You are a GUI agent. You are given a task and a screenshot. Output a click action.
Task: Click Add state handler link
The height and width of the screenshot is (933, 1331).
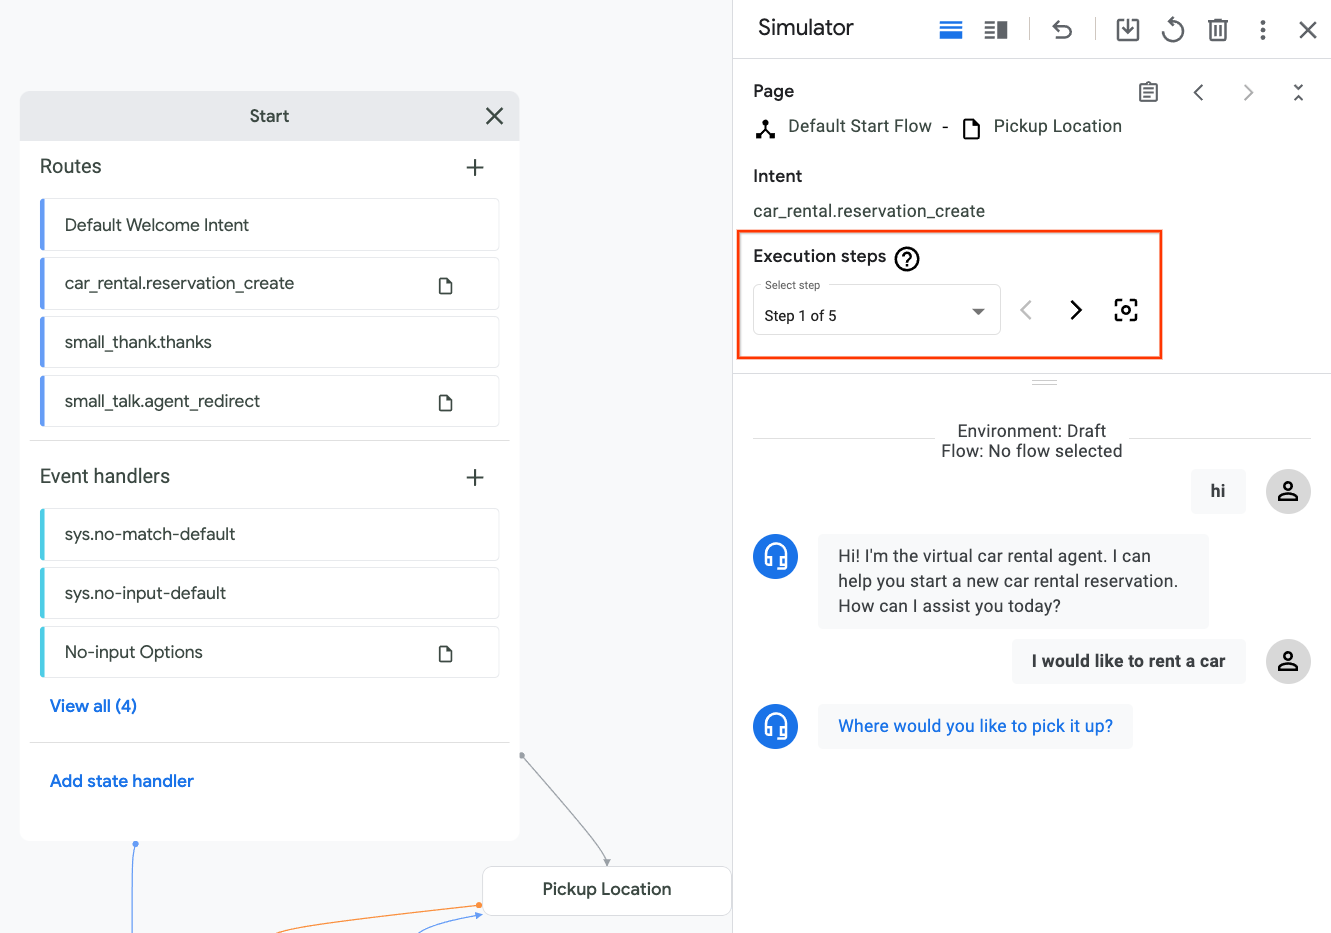tap(122, 781)
